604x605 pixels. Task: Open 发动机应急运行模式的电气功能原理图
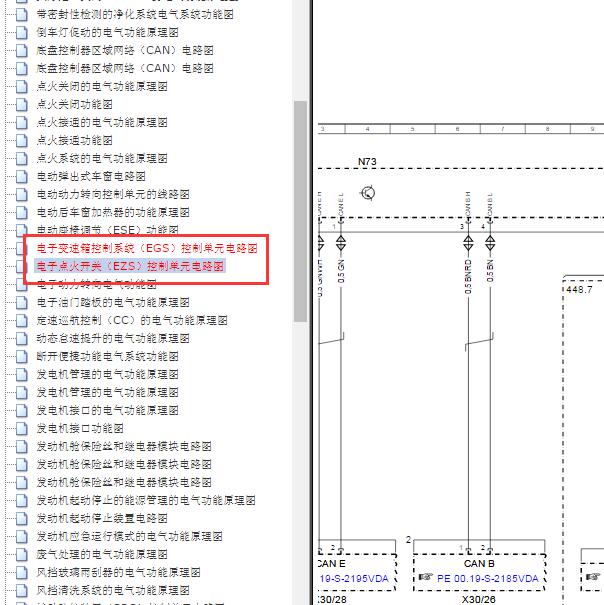click(x=129, y=537)
